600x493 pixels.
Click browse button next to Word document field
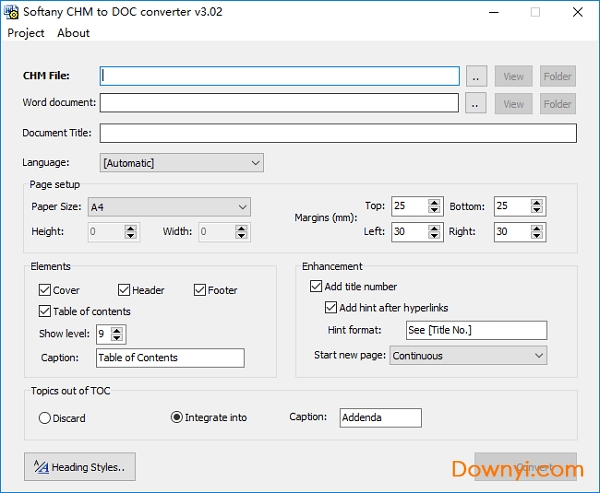point(477,103)
